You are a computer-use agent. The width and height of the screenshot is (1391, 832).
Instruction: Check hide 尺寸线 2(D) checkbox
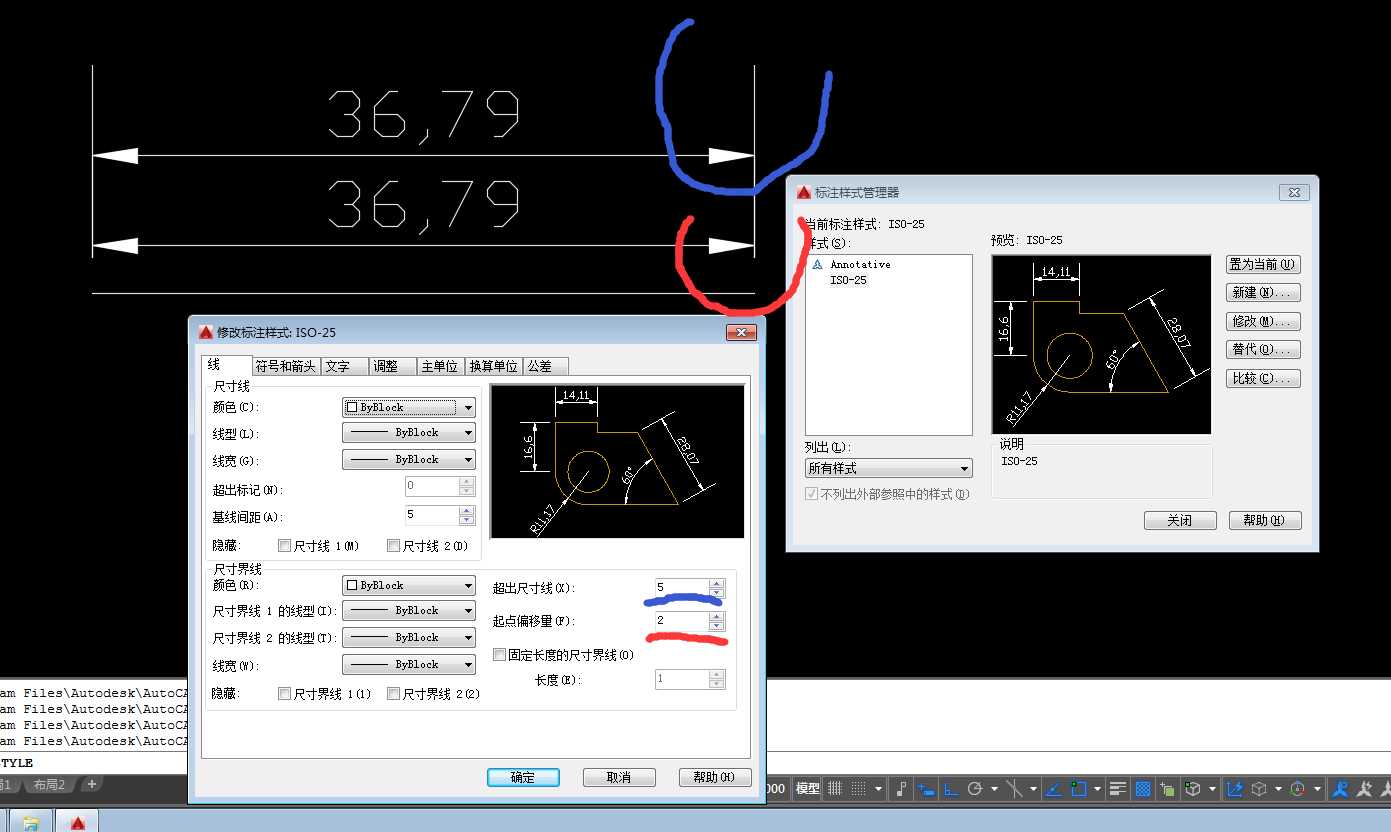click(x=392, y=546)
